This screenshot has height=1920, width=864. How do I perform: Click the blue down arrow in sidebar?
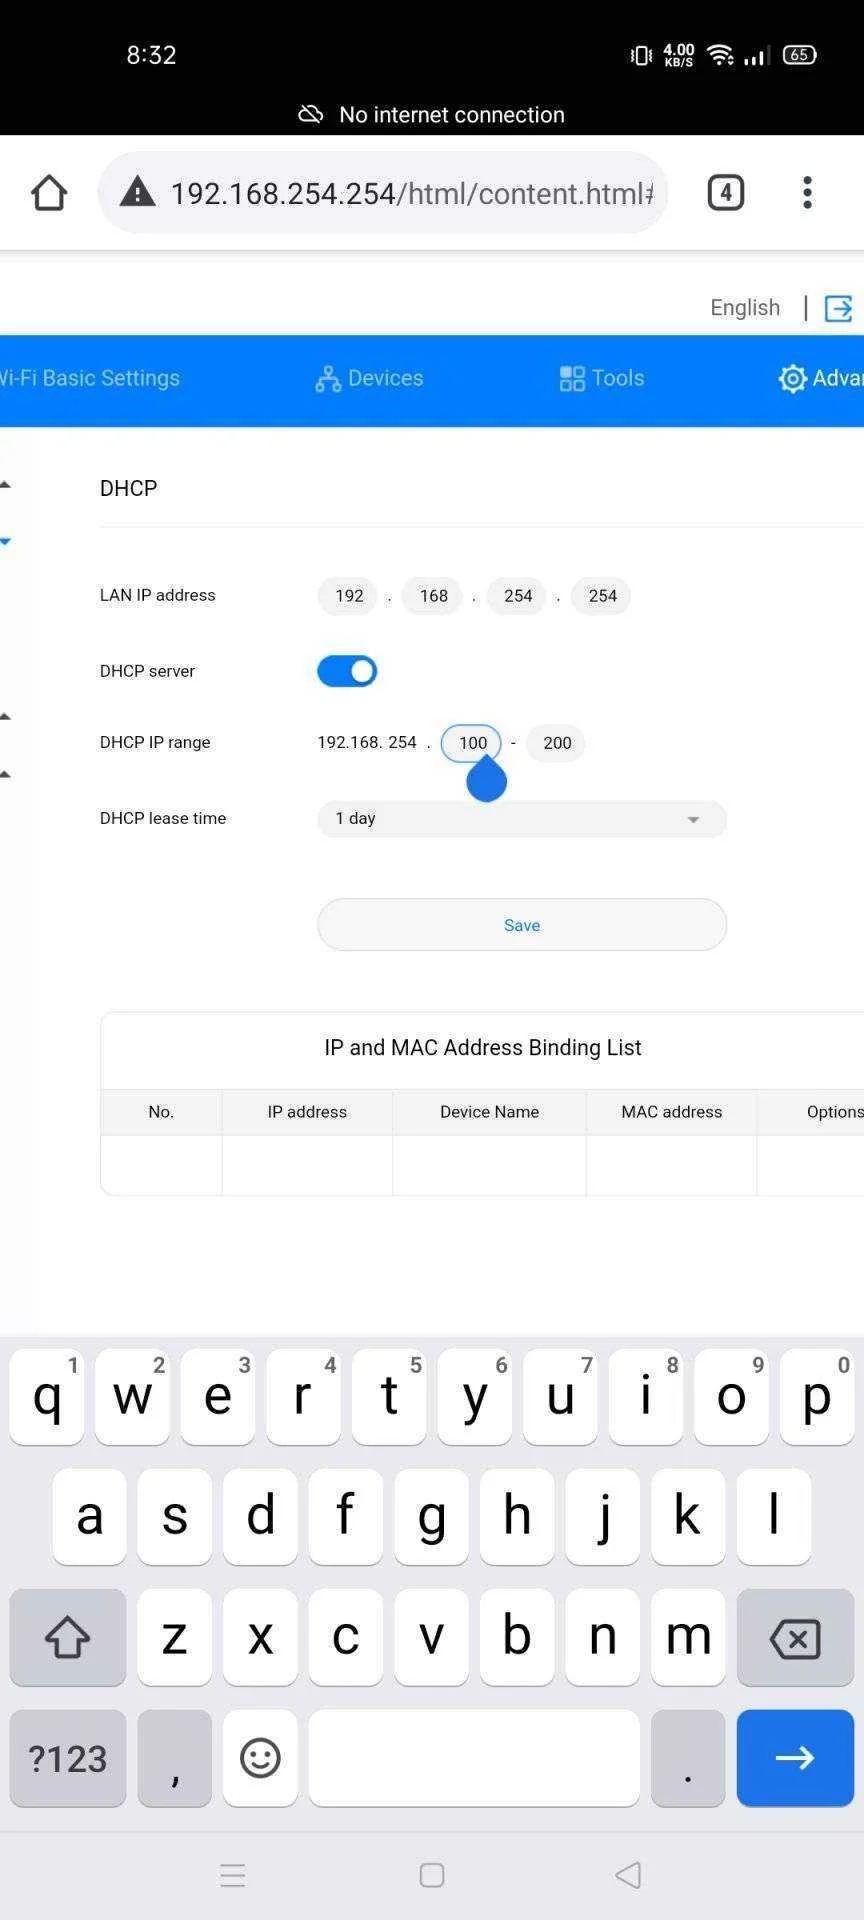5,541
